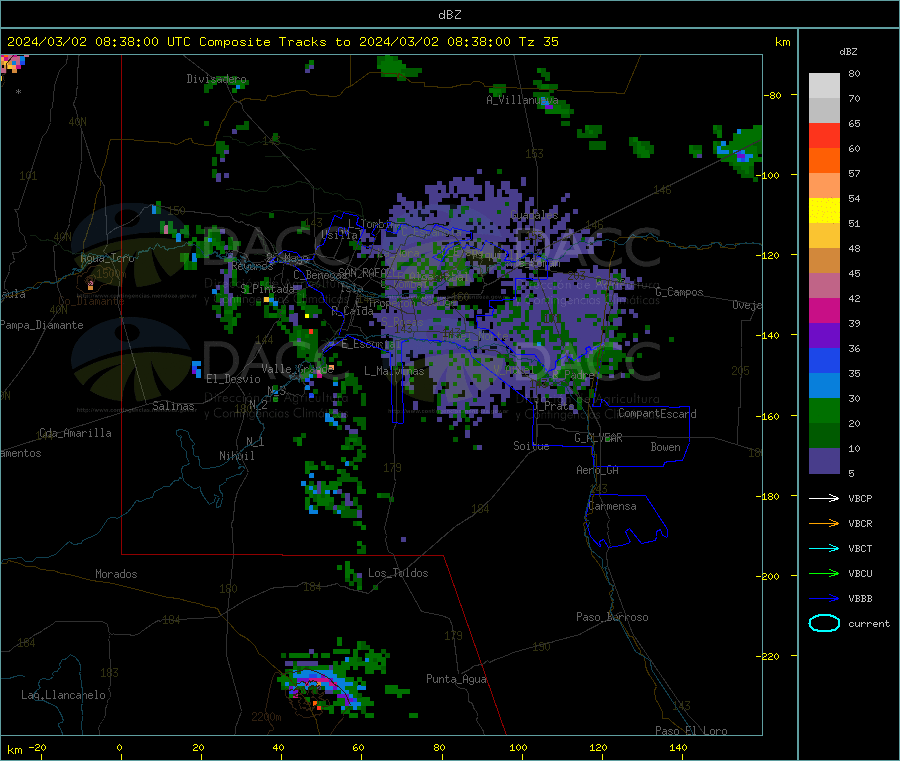Click the 'dBZ' title at the top
The width and height of the screenshot is (900, 761).
[449, 15]
